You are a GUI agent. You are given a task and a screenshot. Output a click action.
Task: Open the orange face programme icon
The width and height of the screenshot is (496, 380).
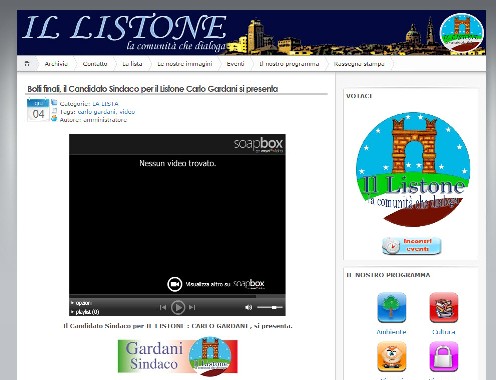pyautogui.click(x=392, y=356)
